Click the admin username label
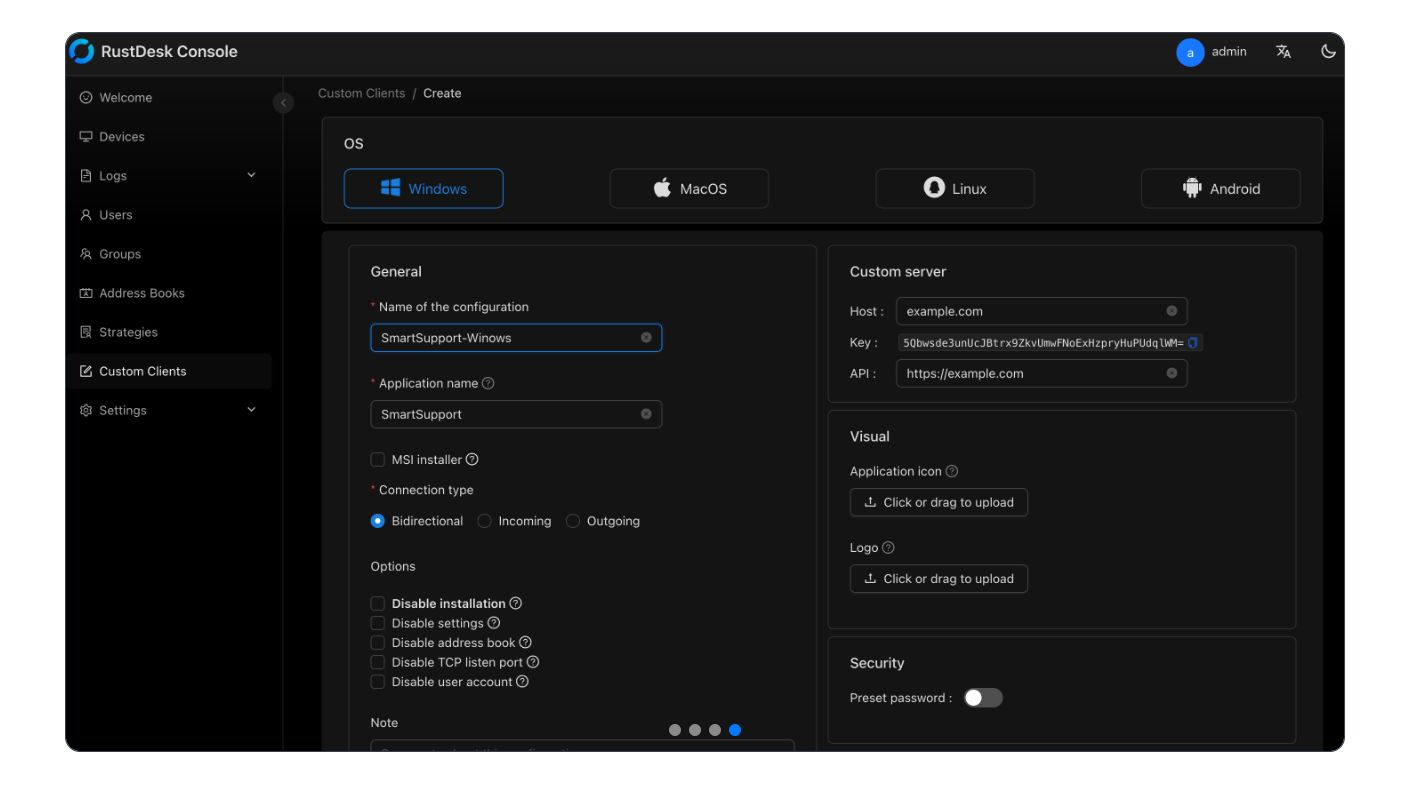Viewport: 1417px width, 788px height. 1229,52
